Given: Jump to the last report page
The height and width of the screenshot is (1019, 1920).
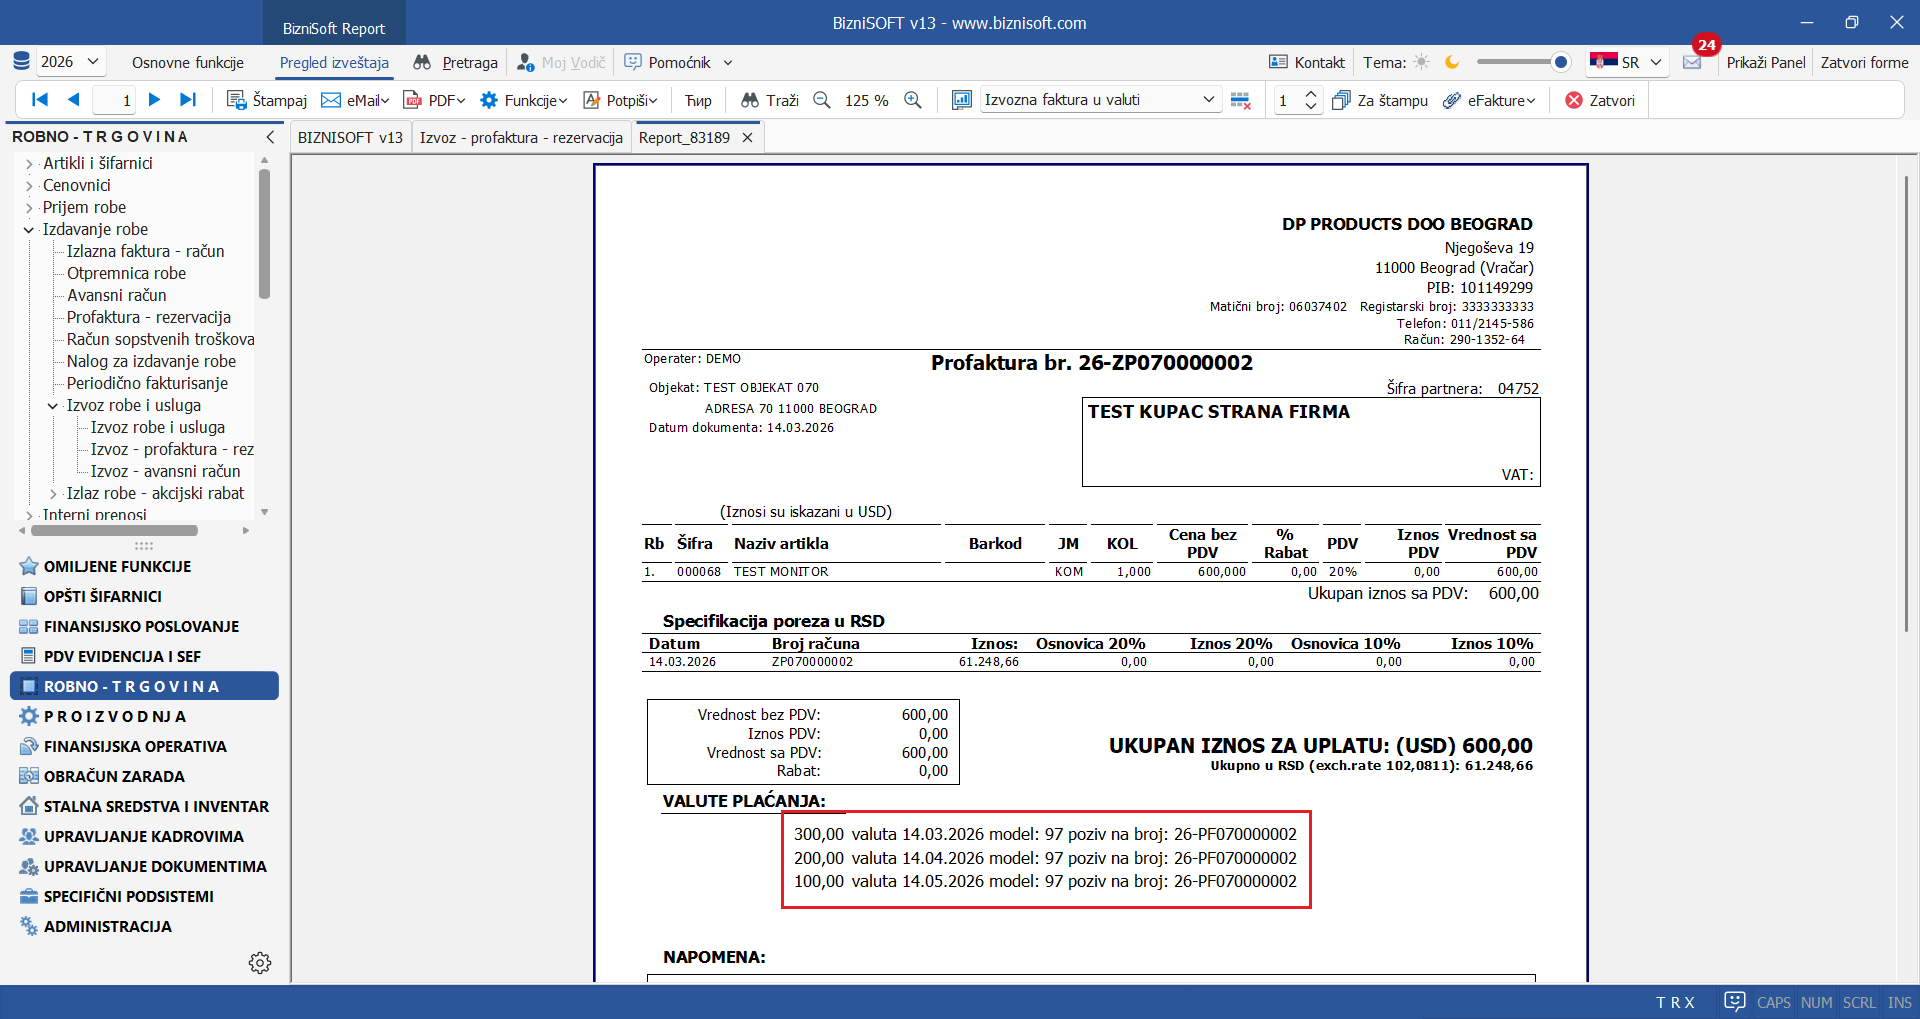Looking at the screenshot, I should (188, 100).
